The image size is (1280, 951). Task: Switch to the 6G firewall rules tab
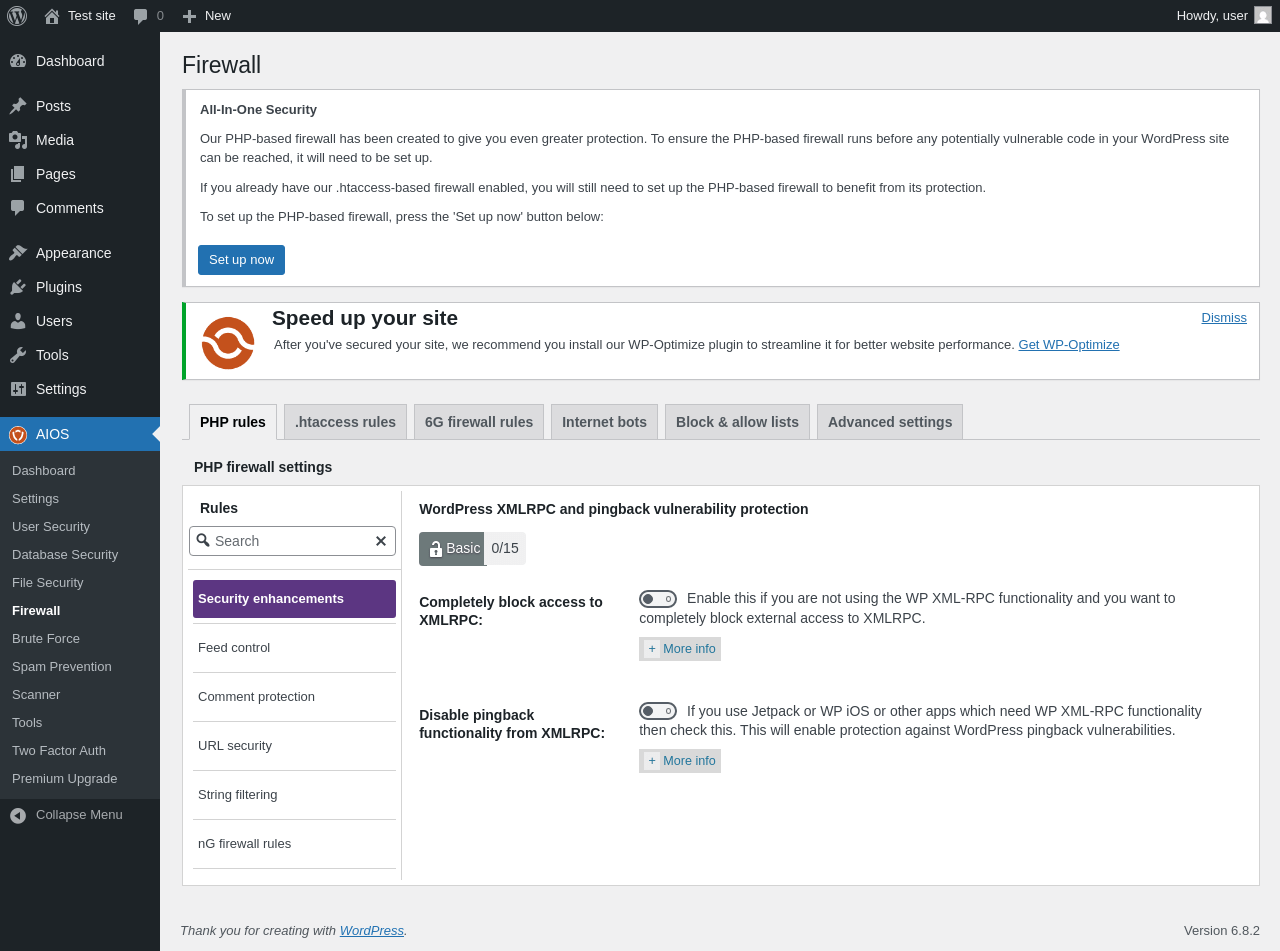pos(479,422)
